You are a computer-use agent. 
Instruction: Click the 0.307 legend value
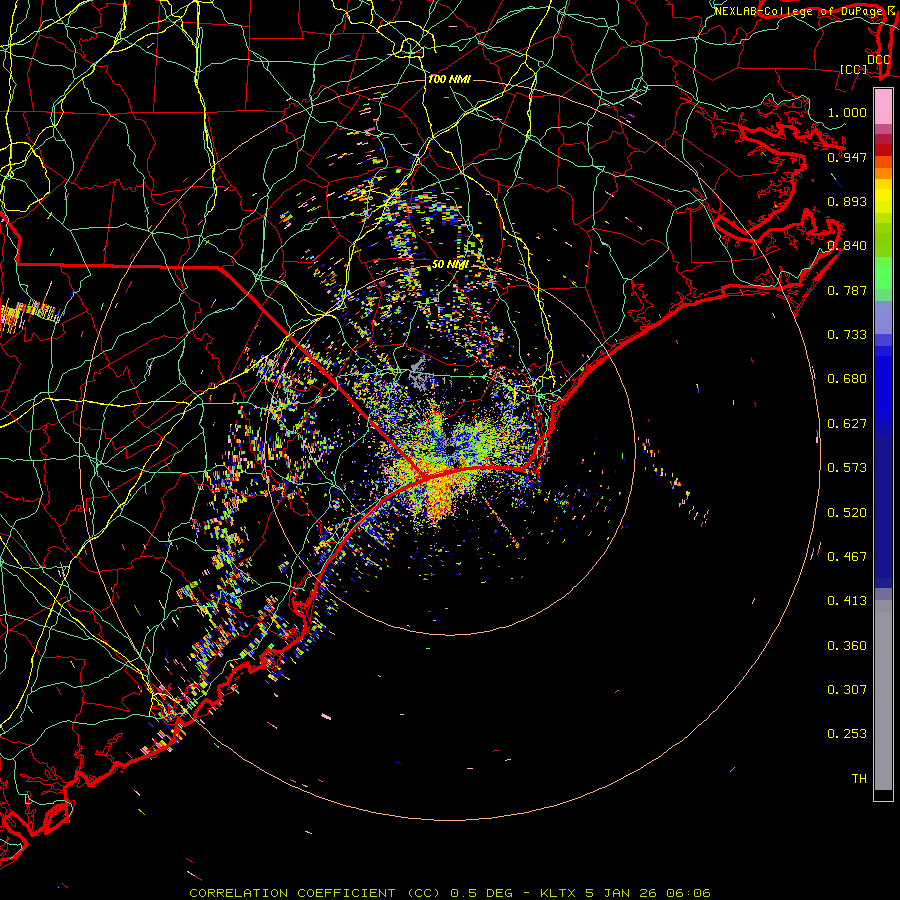coord(847,690)
